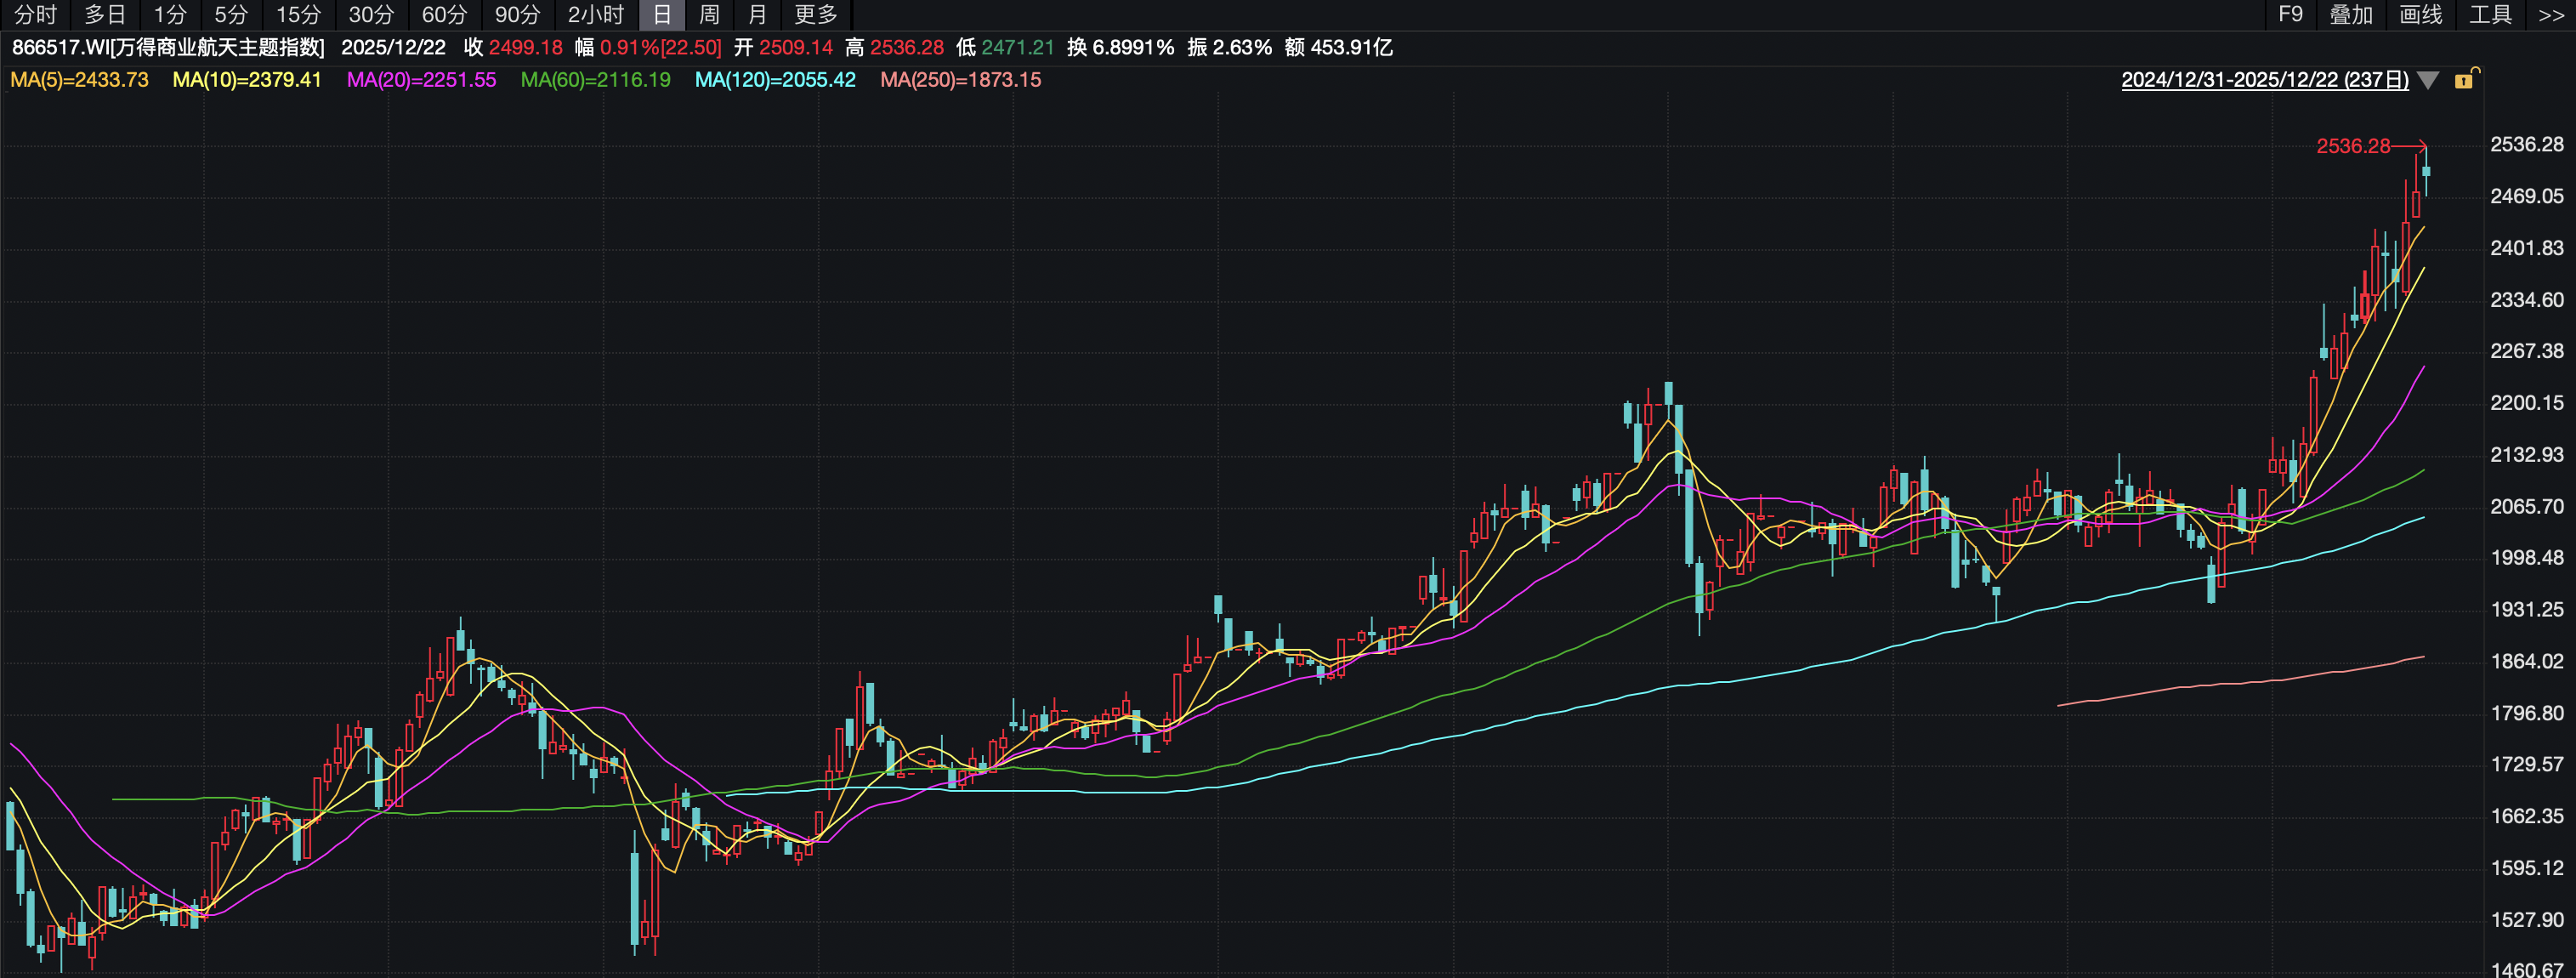Viewport: 2576px width, 978px height.
Task: Click the magenta MA(20) indicator label
Action: point(421,80)
